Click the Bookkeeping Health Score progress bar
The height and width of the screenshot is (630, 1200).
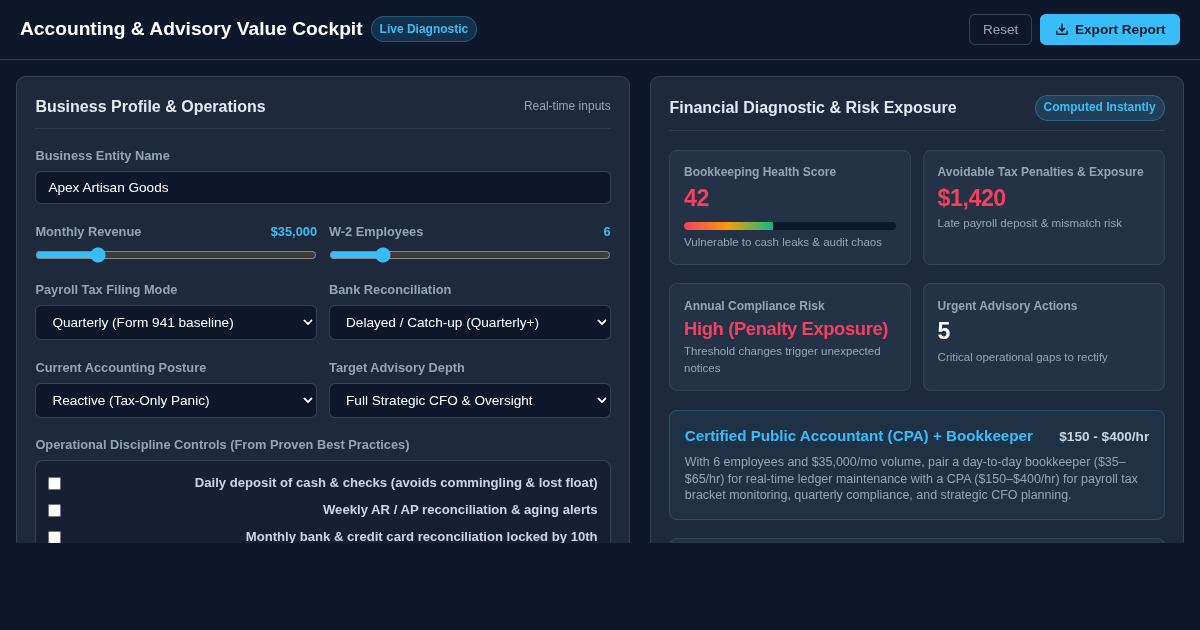790,226
